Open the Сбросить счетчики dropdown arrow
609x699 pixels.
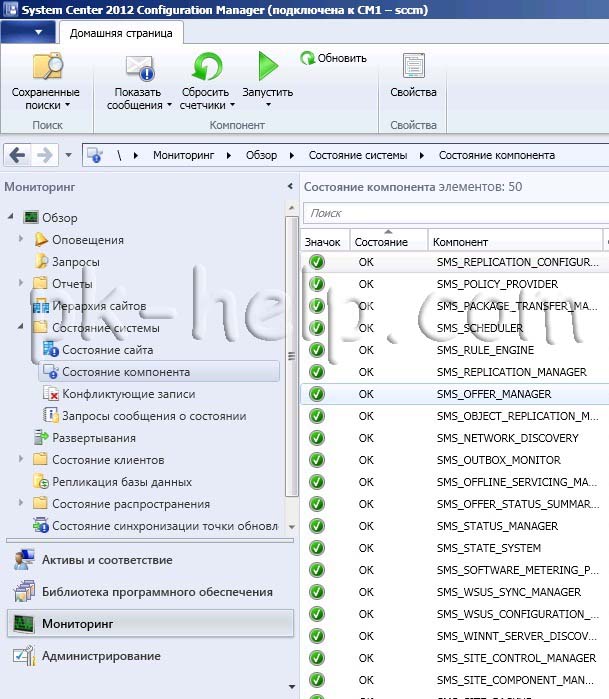point(232,105)
